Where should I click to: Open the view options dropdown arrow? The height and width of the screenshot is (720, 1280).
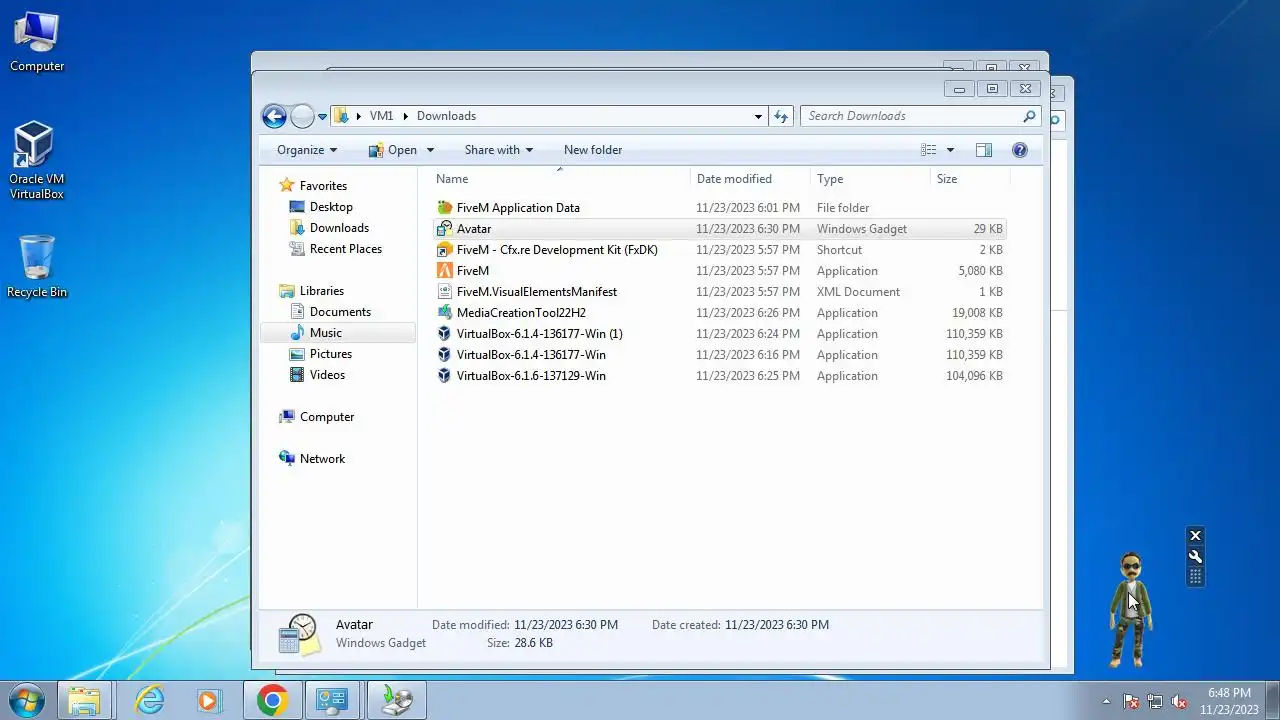click(x=950, y=150)
